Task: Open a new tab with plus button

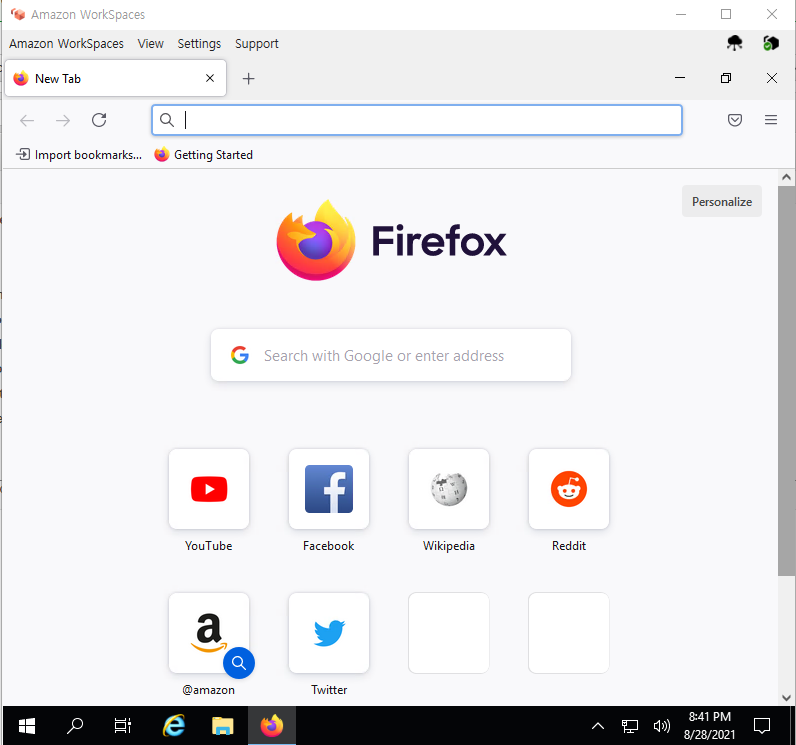Action: 248,79
